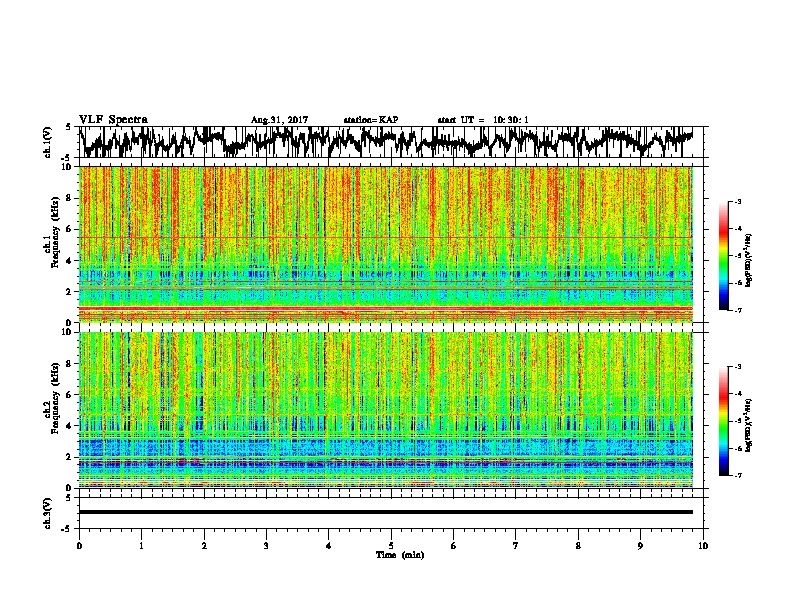
Task: Click the "-7" label on ch.2 color bar
Action: coord(737,475)
